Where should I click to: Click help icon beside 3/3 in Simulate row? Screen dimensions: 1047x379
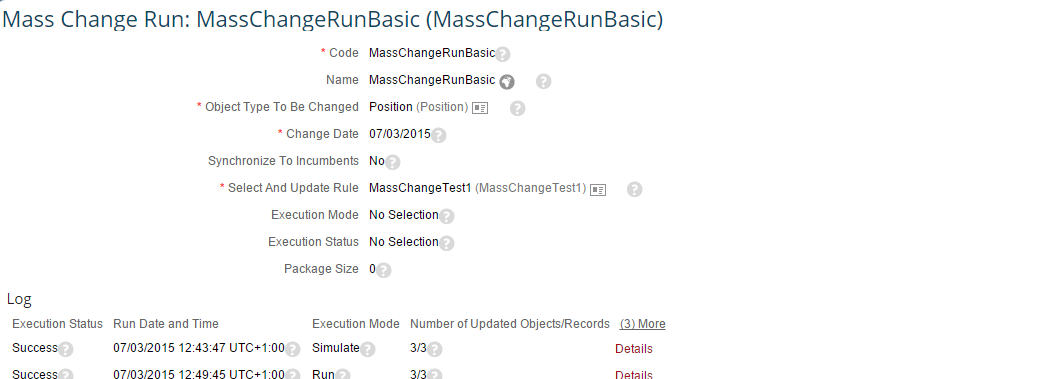click(435, 349)
